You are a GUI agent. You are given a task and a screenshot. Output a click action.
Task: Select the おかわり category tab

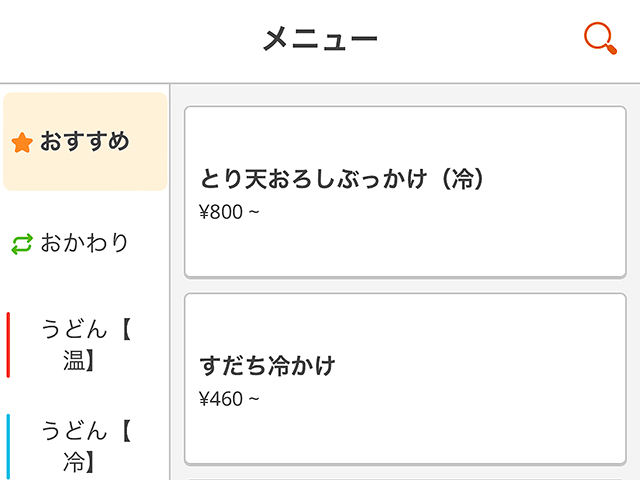click(x=85, y=243)
